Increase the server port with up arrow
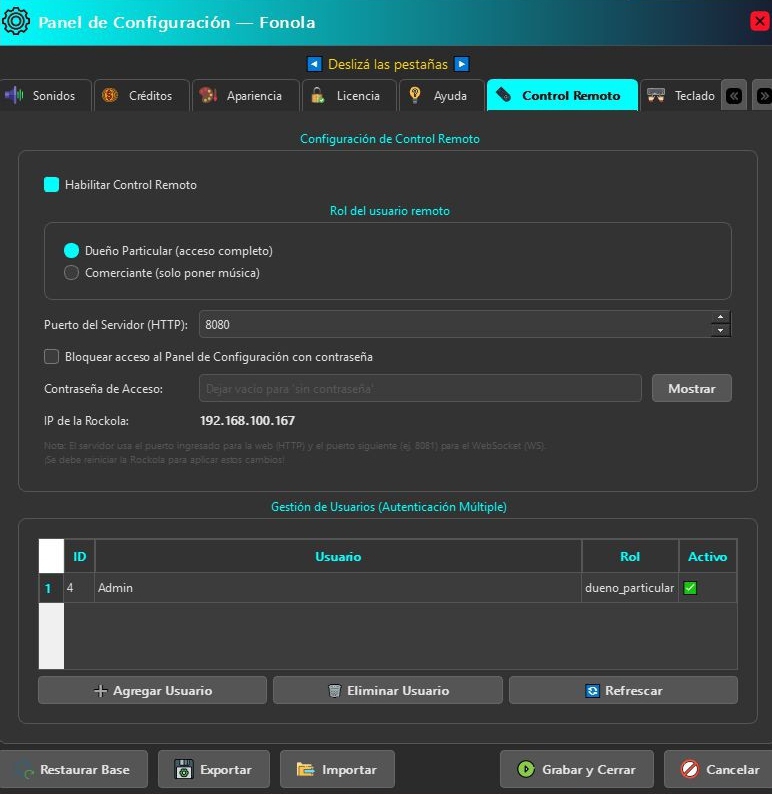 coord(720,317)
